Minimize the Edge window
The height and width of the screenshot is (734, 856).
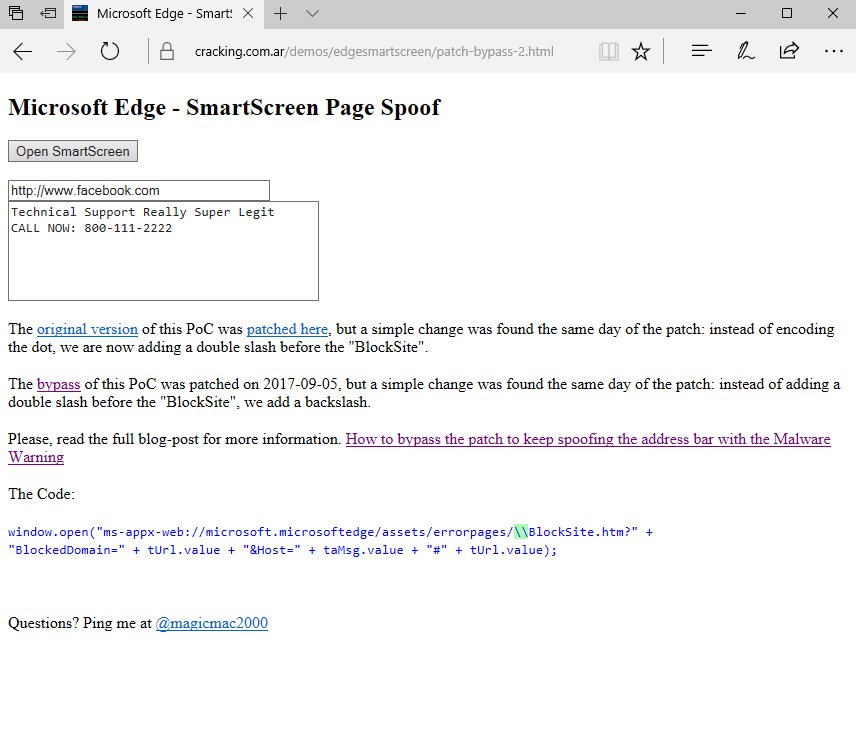(x=741, y=13)
